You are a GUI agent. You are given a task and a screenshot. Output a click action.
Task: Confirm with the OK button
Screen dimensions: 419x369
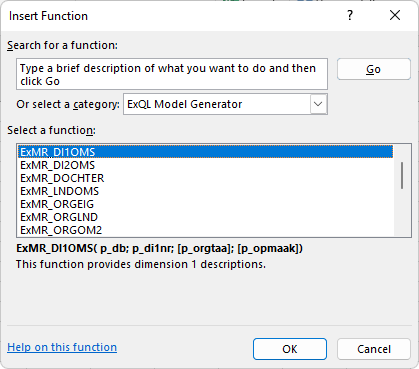pos(290,349)
